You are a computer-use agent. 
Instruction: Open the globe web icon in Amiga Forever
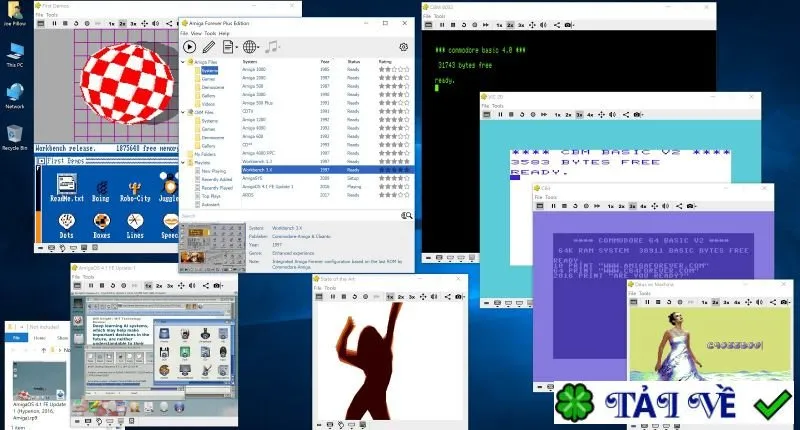pyautogui.click(x=249, y=47)
